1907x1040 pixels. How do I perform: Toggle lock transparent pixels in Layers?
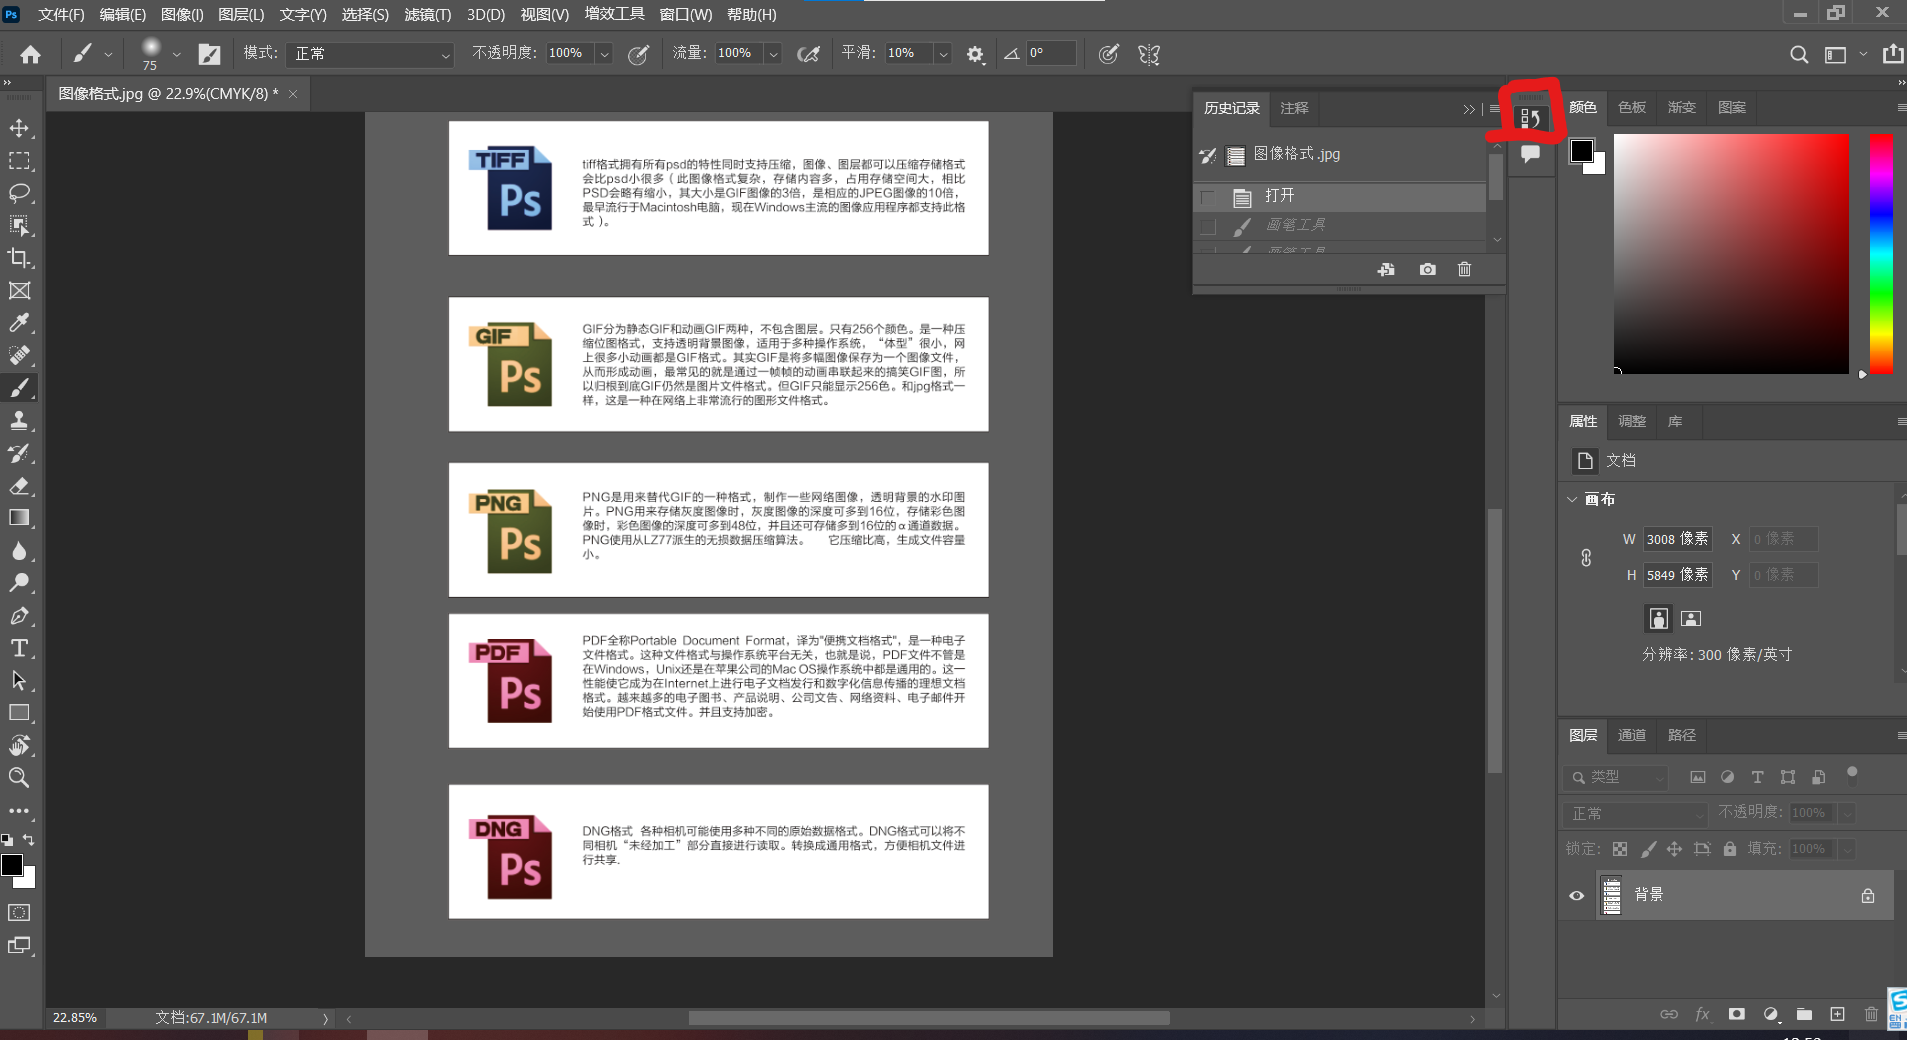tap(1620, 849)
